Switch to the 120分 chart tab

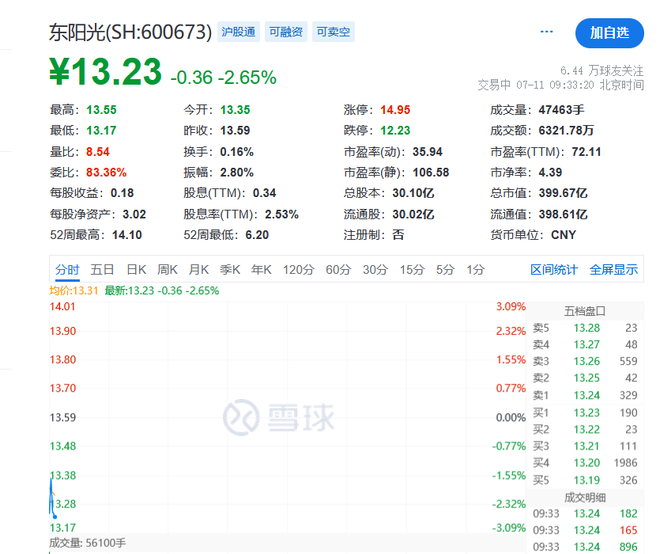(298, 269)
